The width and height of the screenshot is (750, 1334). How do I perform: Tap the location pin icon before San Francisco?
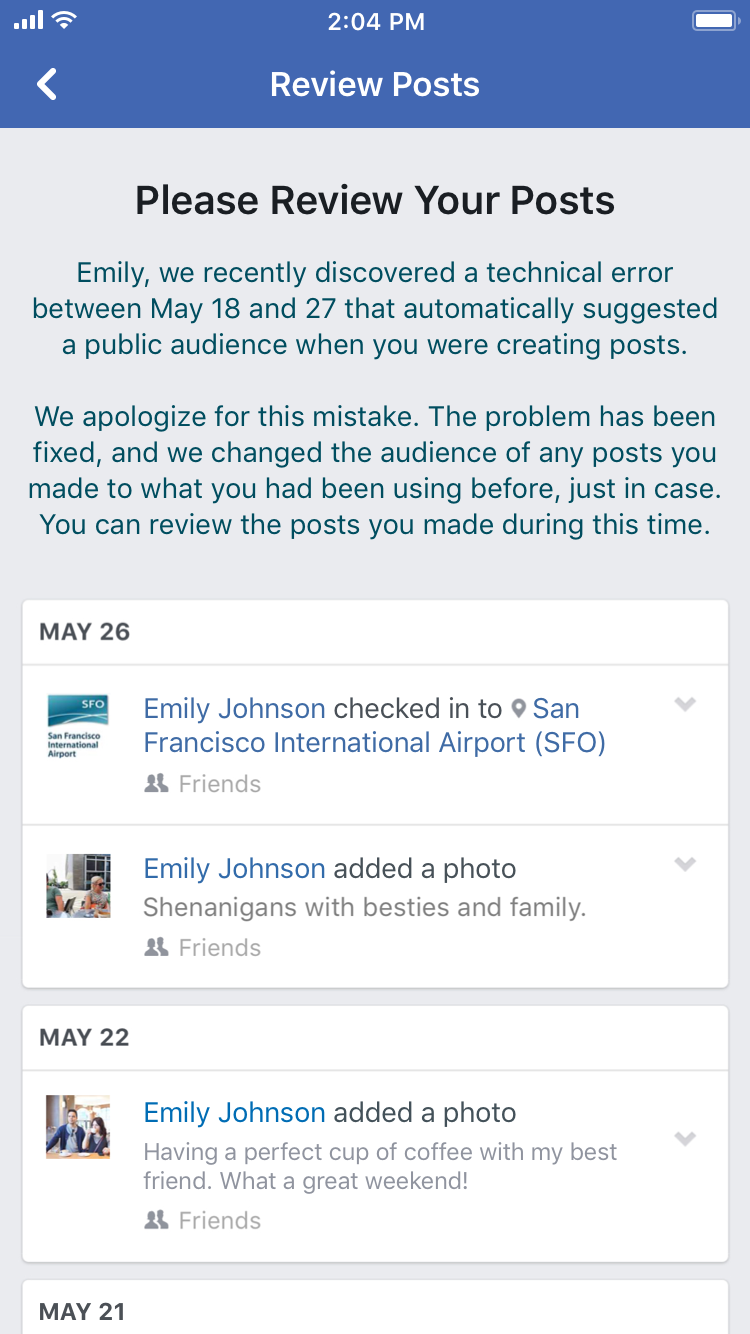point(518,709)
